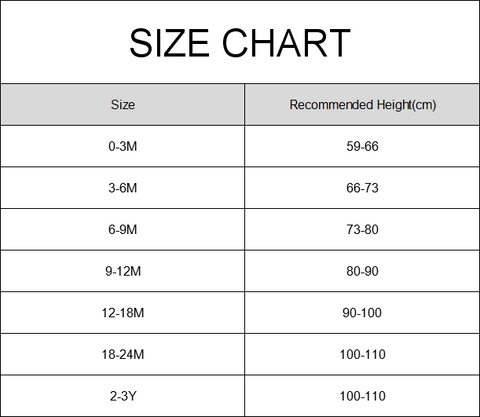This screenshot has height=417, width=480.
Task: Click the SIZE CHART title
Action: point(240,43)
